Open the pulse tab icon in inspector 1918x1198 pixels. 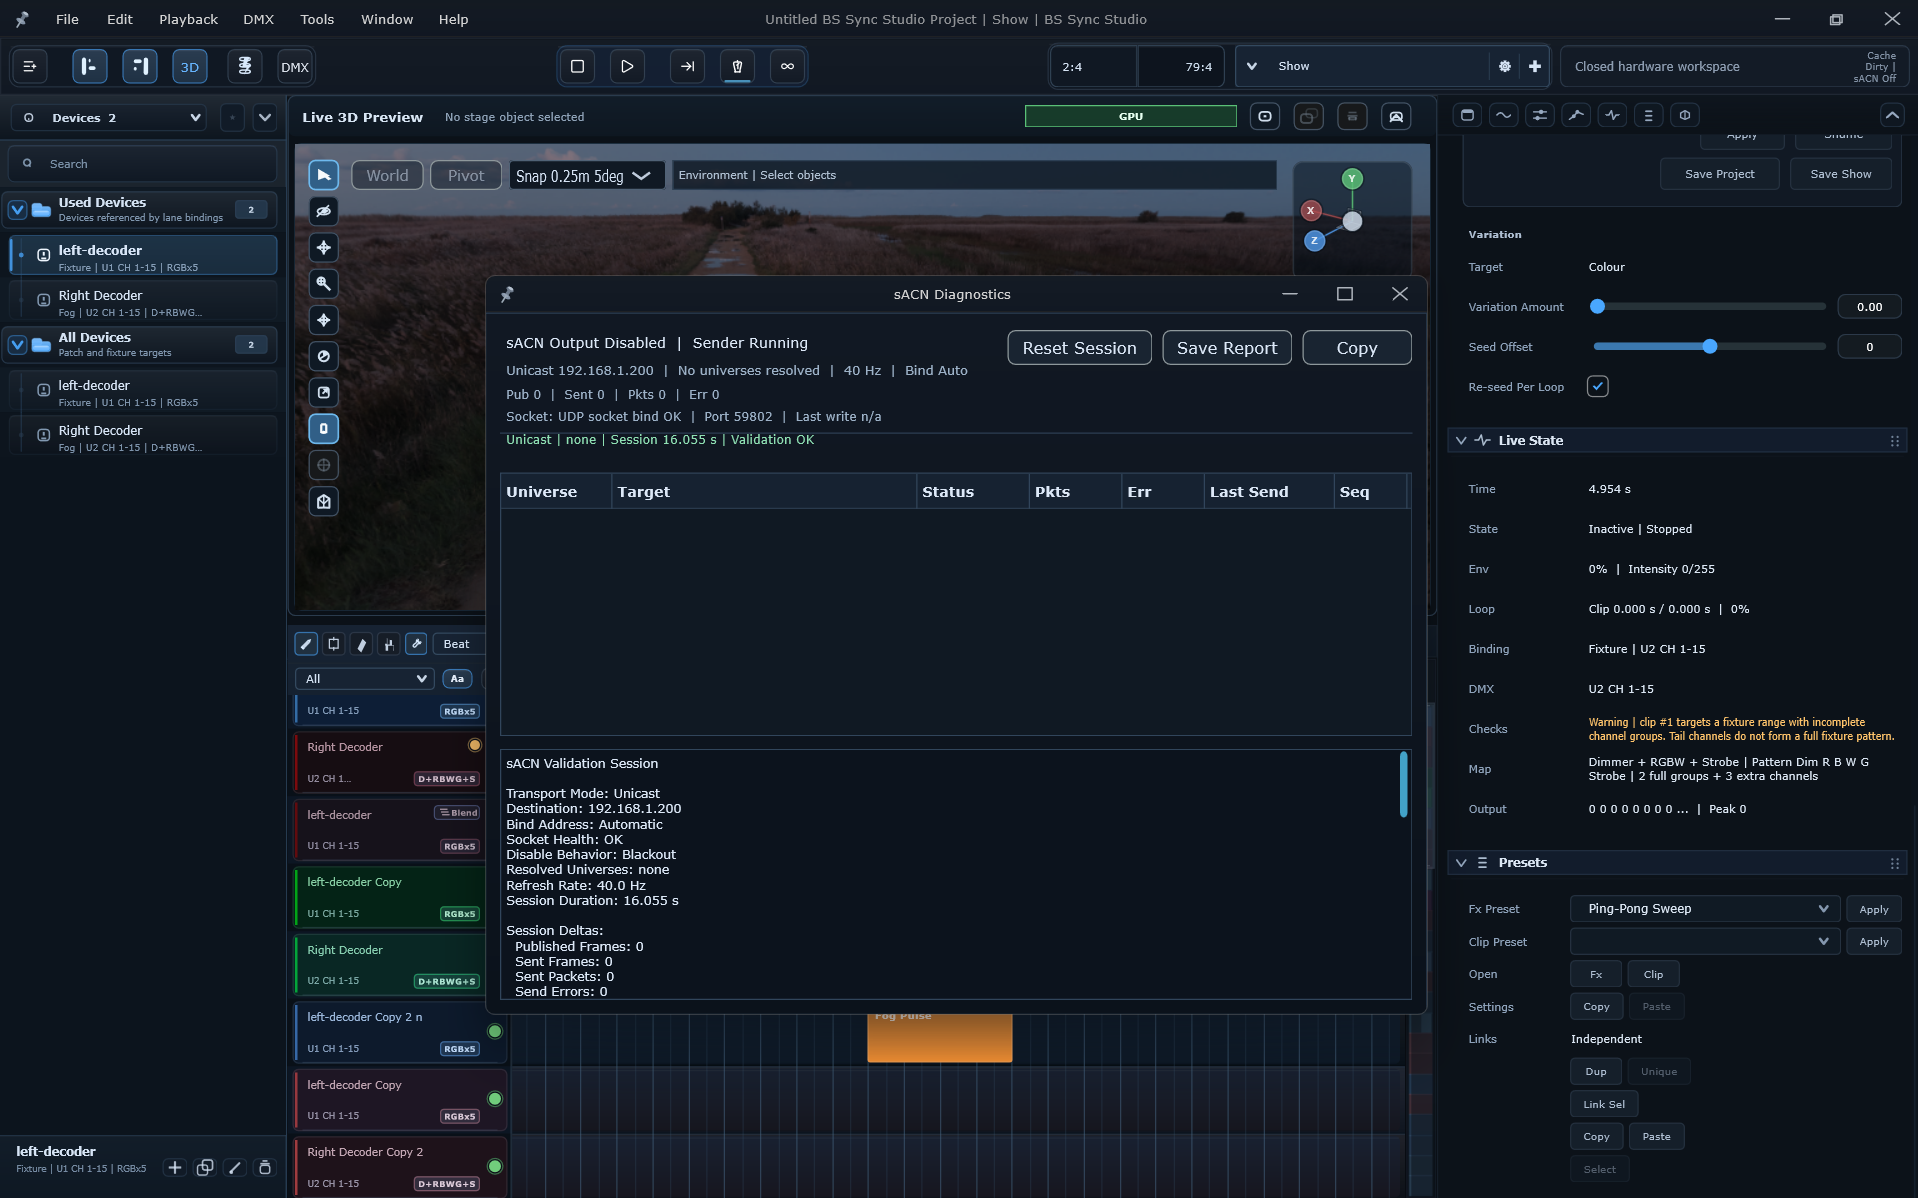1612,115
